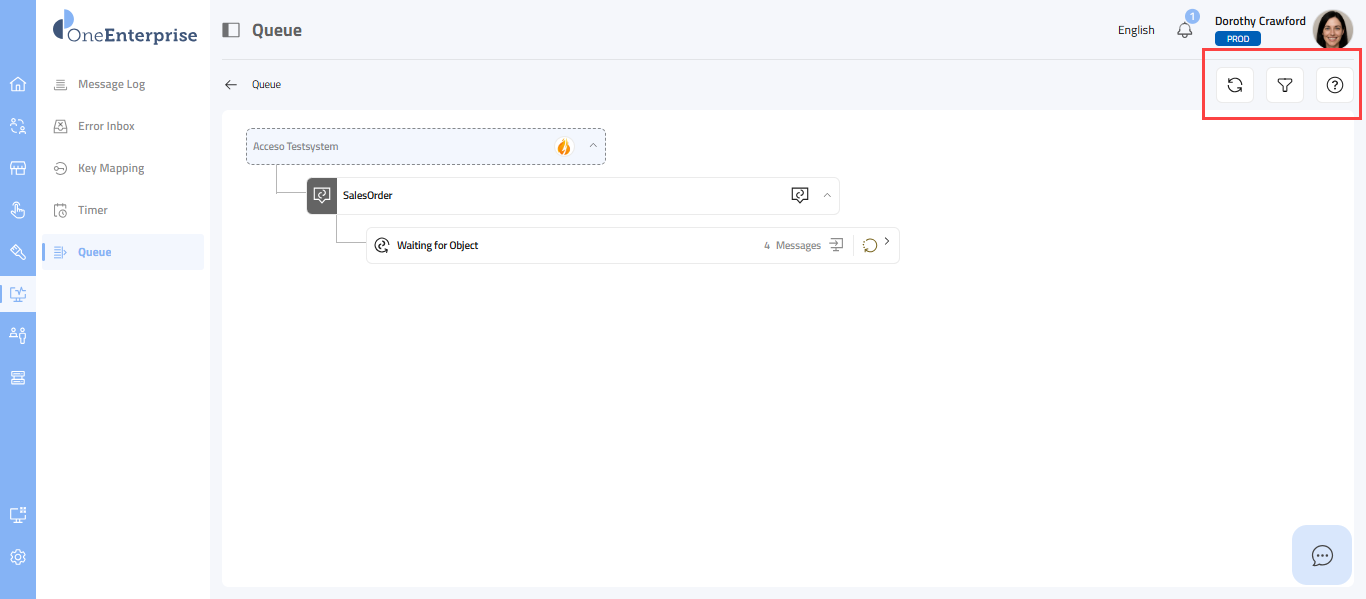
Task: Click the retry icon on Waiting for Object
Action: pyautogui.click(x=869, y=245)
